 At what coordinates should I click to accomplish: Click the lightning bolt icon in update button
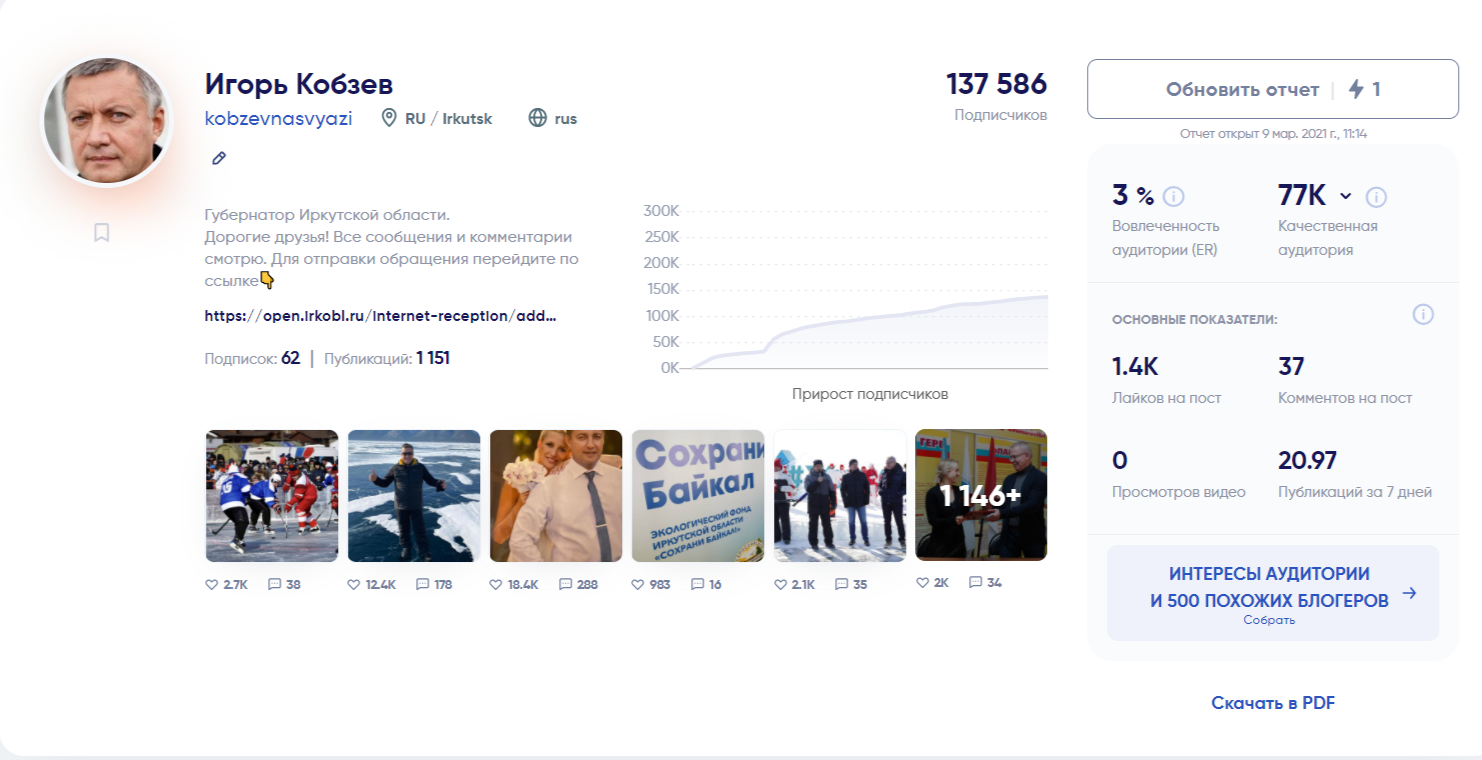[1356, 89]
